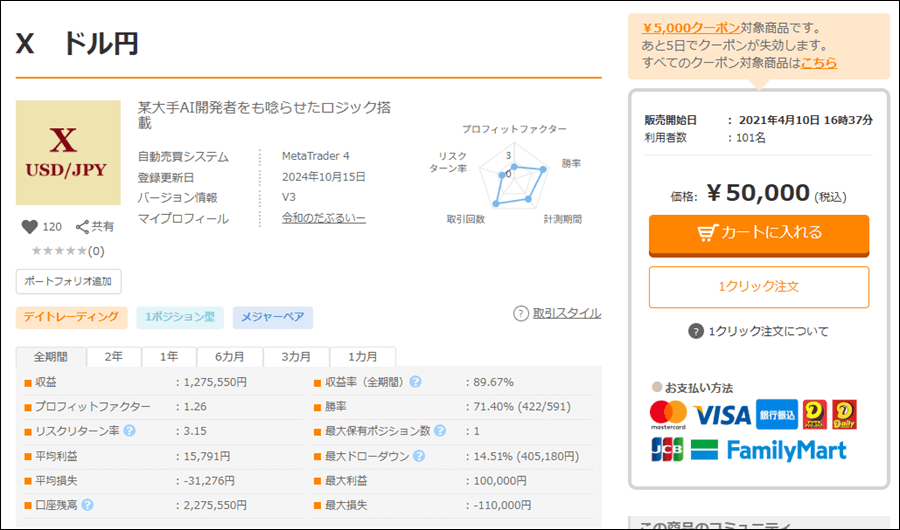This screenshot has width=900, height=530.
Task: Click help icon beside 最大保有ポジション数
Action: tap(439, 431)
